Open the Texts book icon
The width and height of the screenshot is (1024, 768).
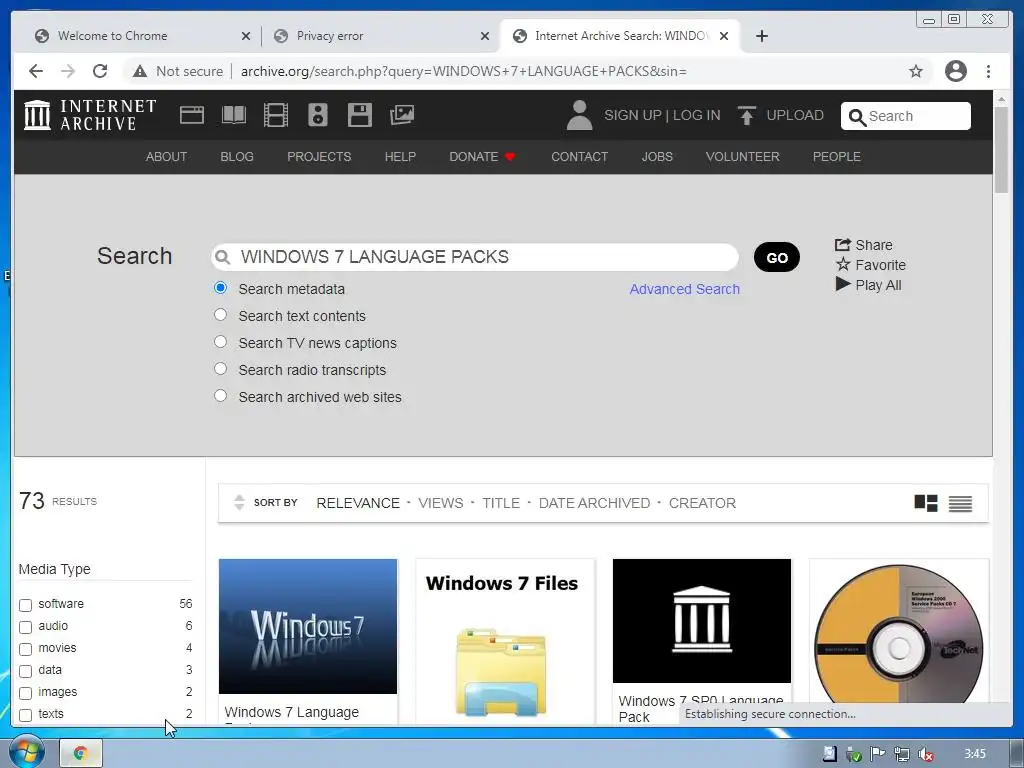[234, 115]
